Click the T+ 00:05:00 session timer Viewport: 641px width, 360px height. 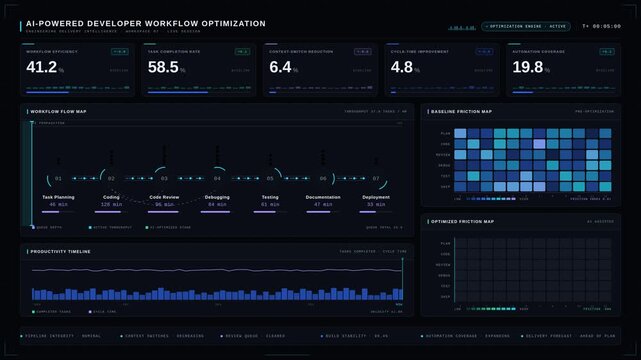[x=601, y=26]
